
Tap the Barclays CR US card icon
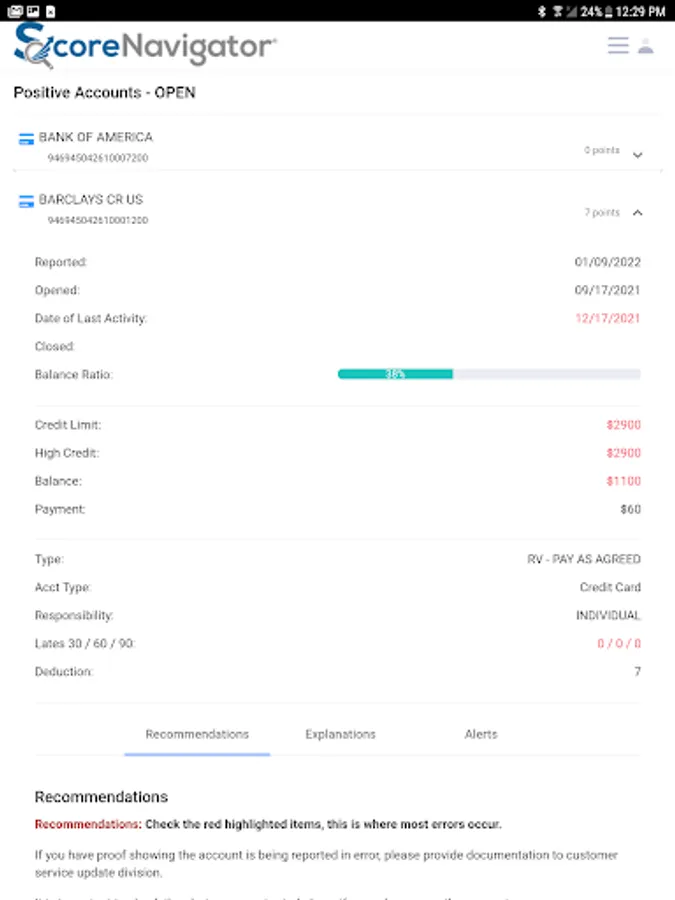(26, 201)
